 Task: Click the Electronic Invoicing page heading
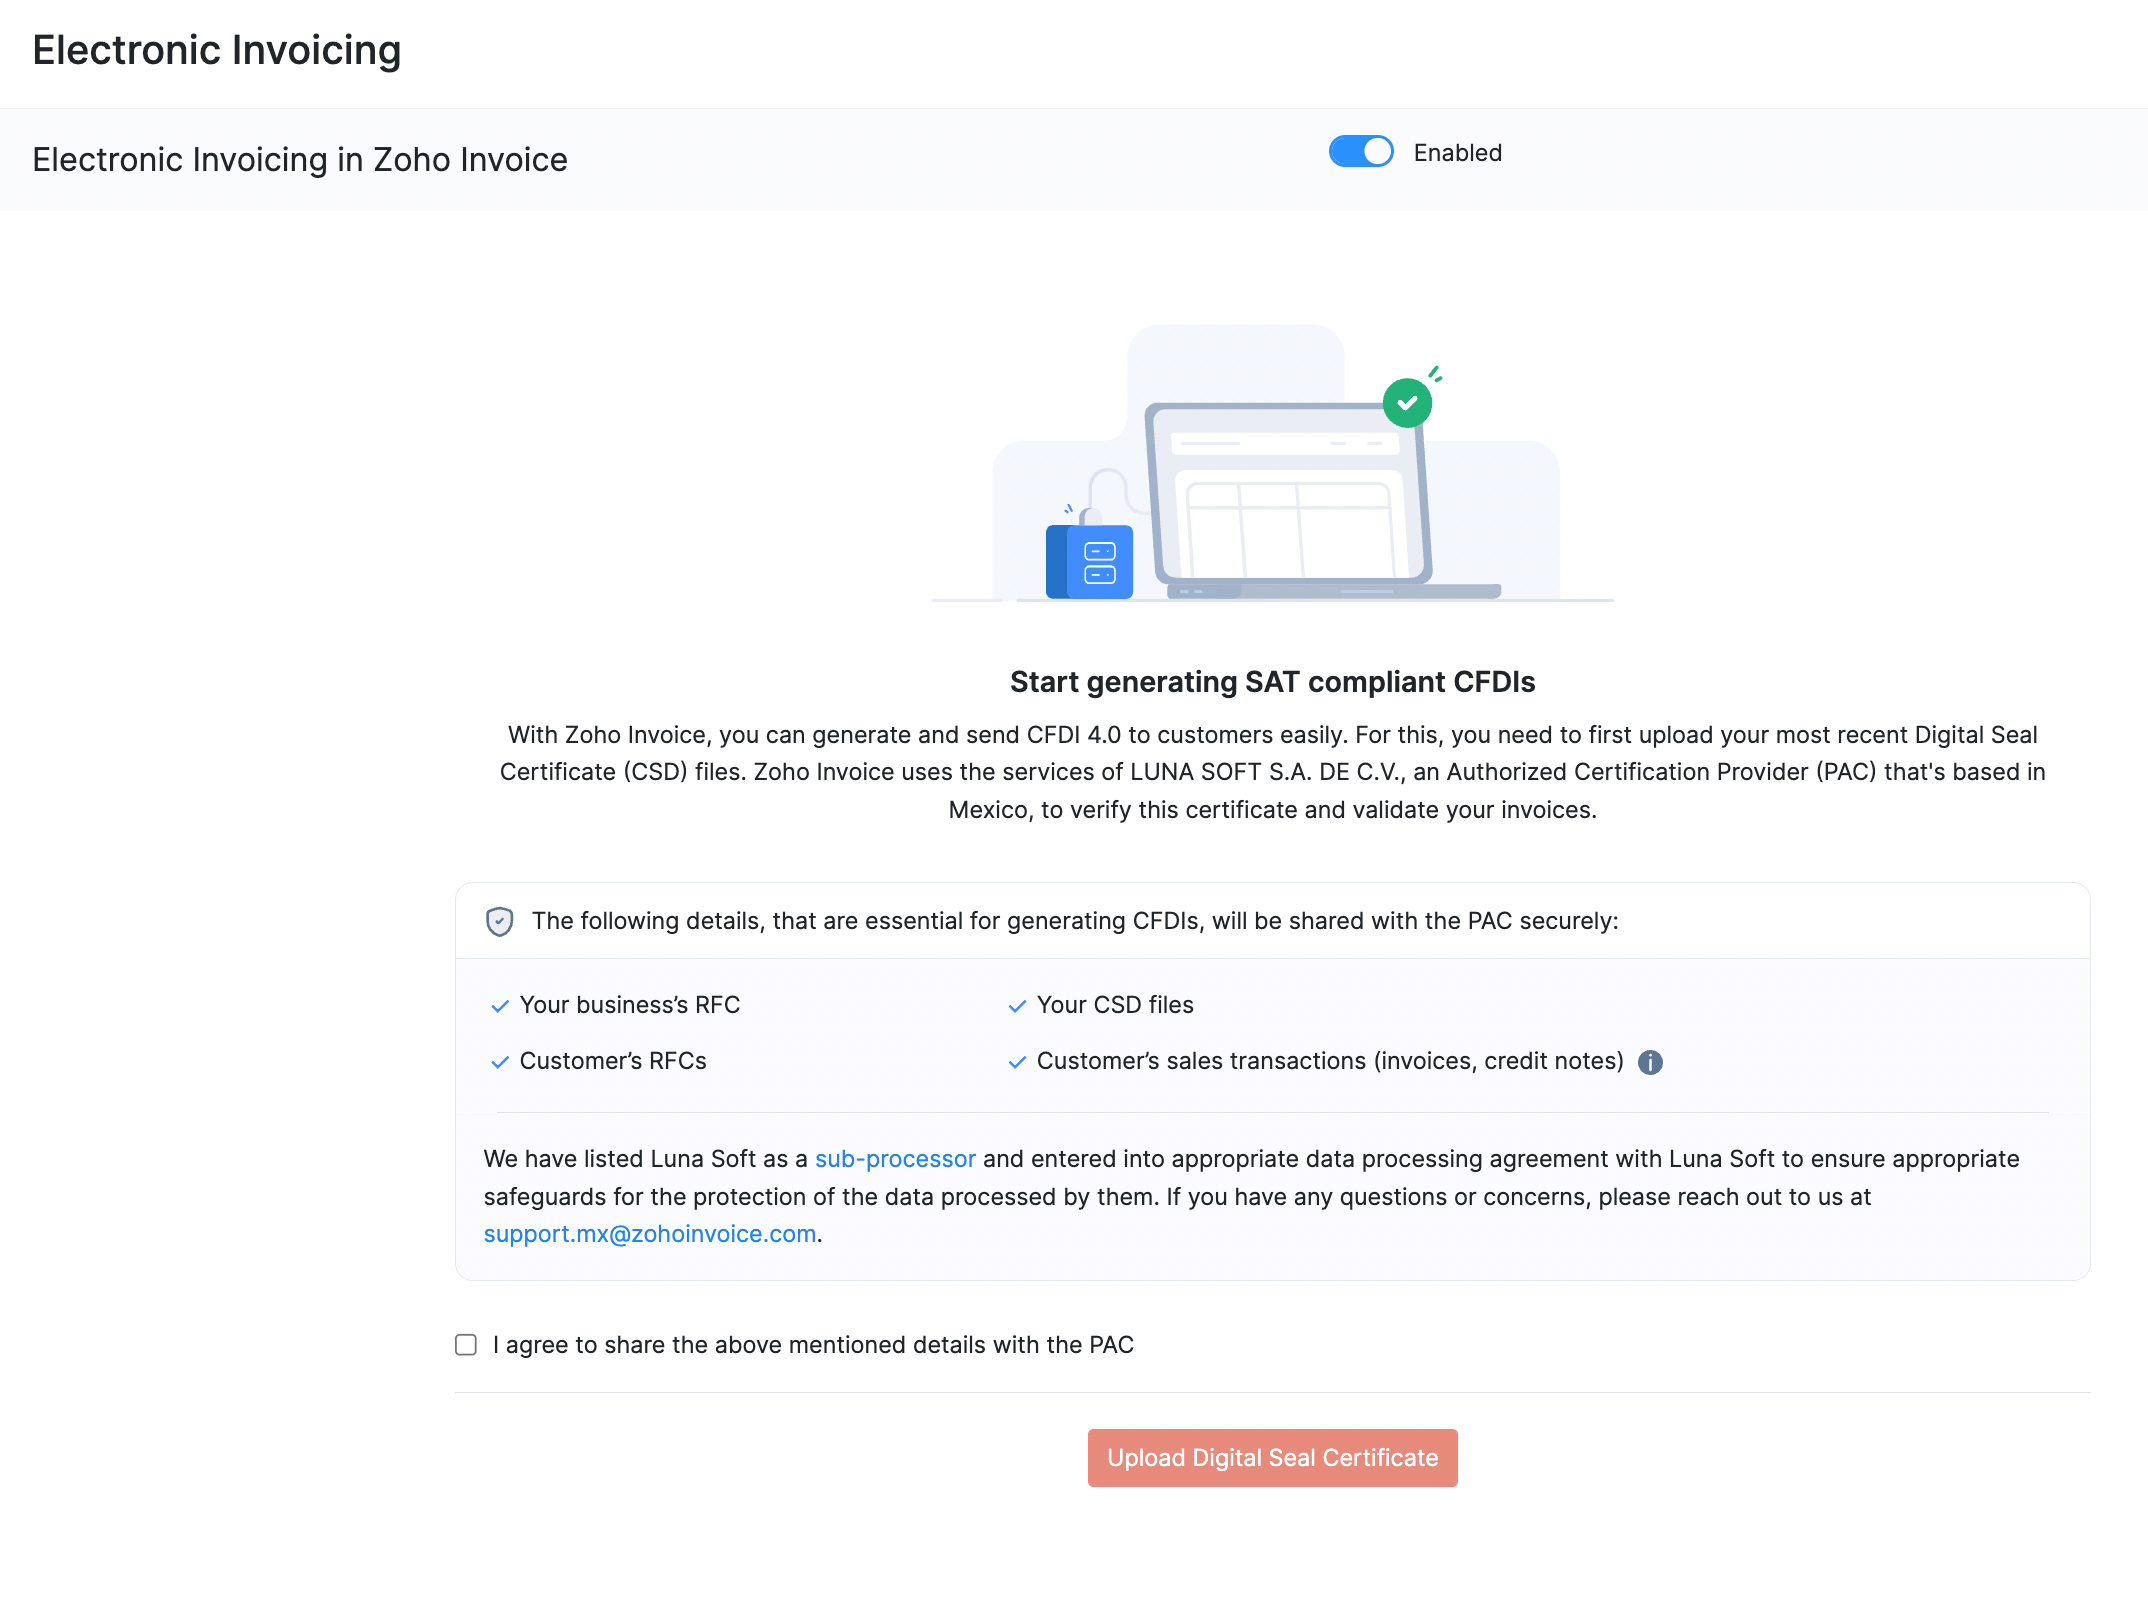pos(216,50)
